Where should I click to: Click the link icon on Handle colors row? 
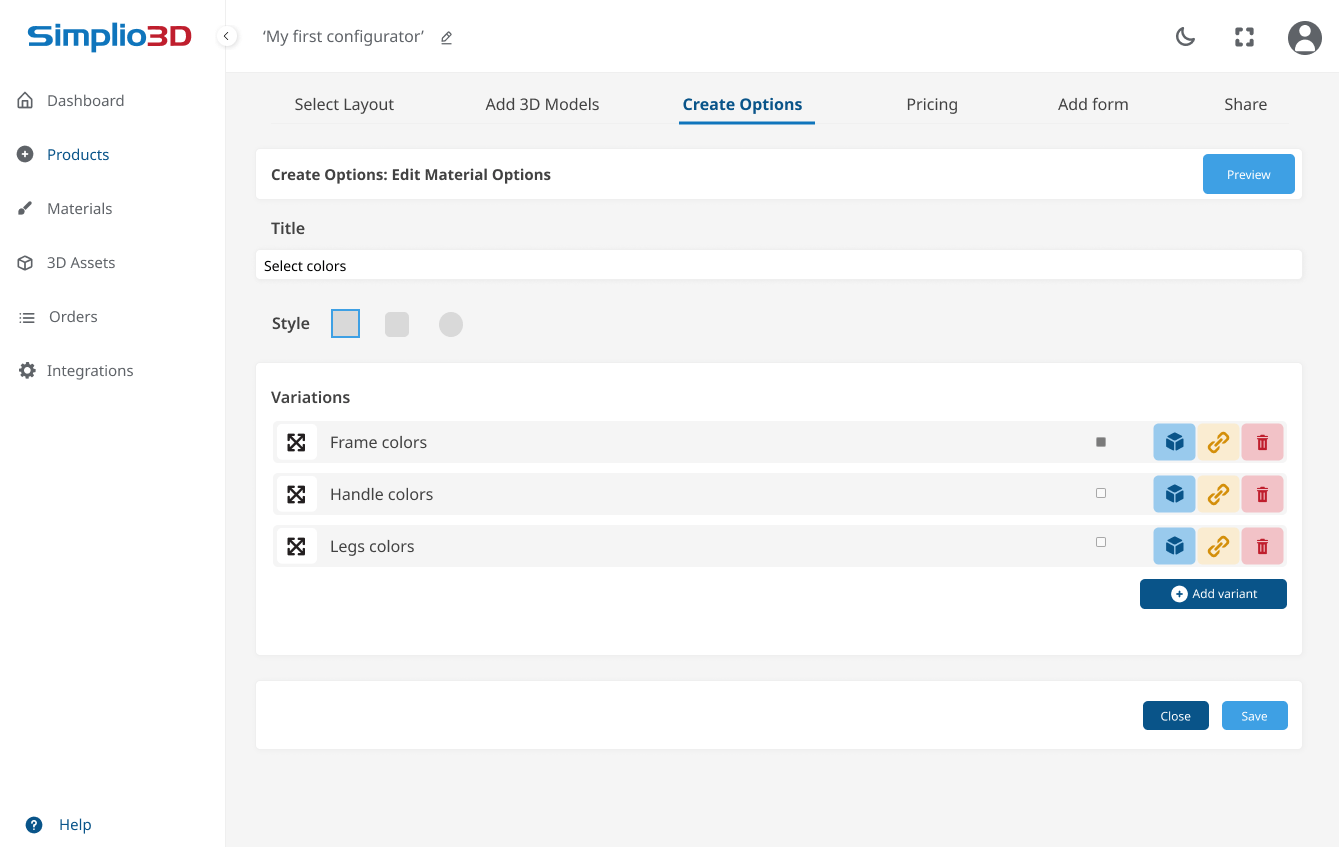(x=1218, y=493)
